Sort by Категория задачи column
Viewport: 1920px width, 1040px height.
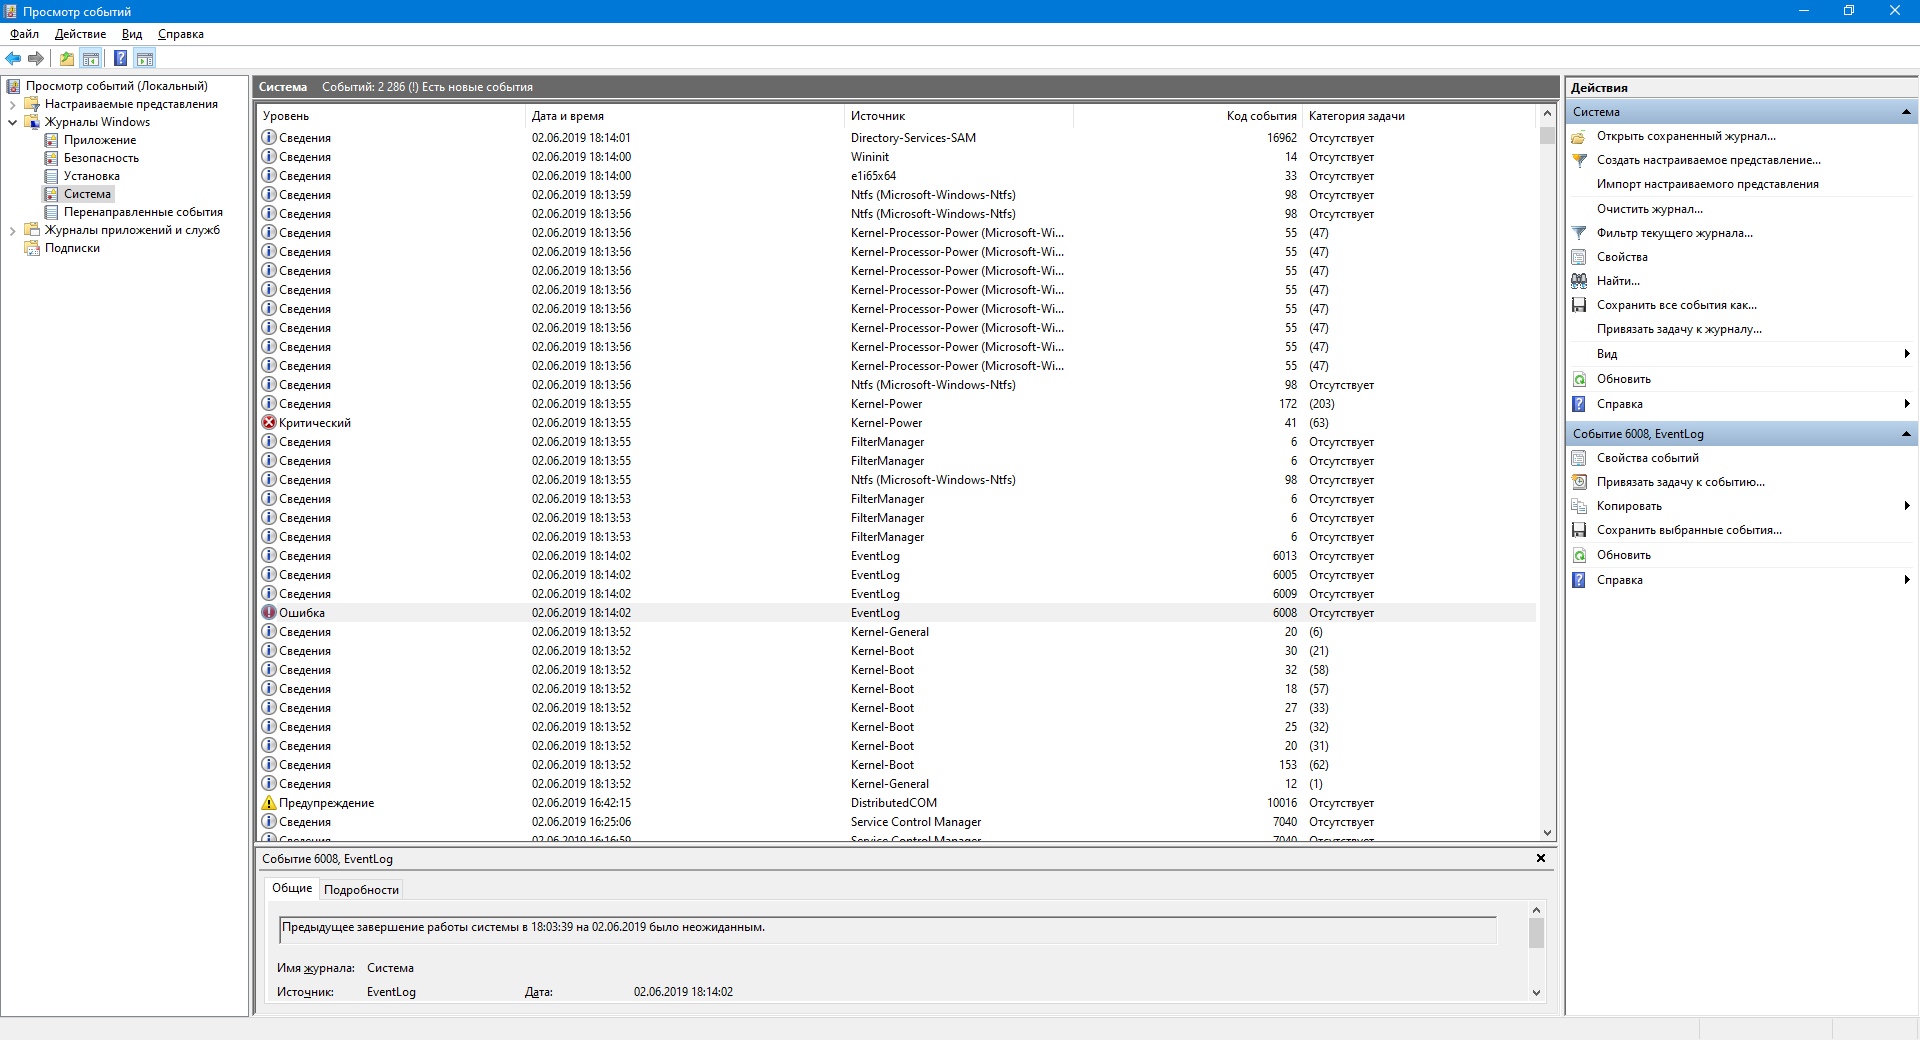click(1419, 116)
